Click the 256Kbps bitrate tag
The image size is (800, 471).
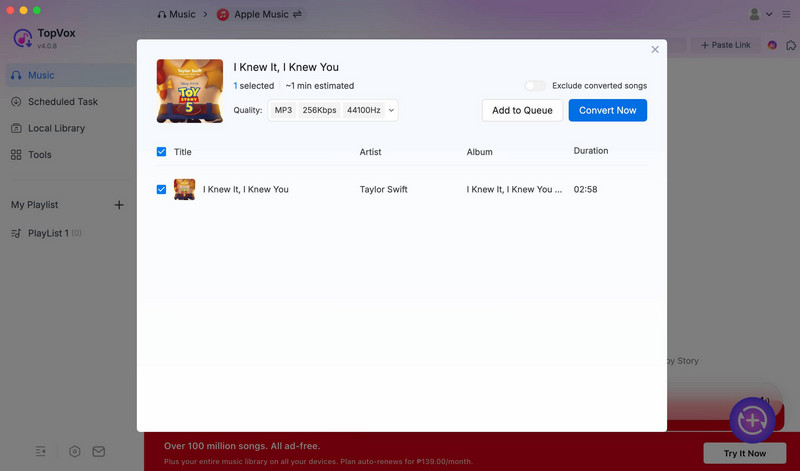tap(319, 110)
